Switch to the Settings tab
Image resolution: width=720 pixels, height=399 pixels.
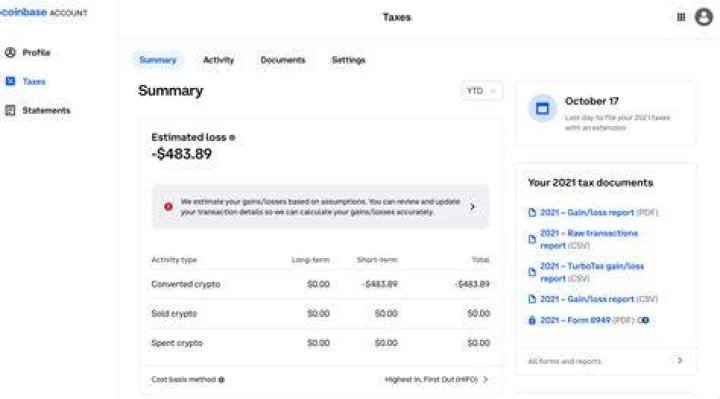coord(349,60)
